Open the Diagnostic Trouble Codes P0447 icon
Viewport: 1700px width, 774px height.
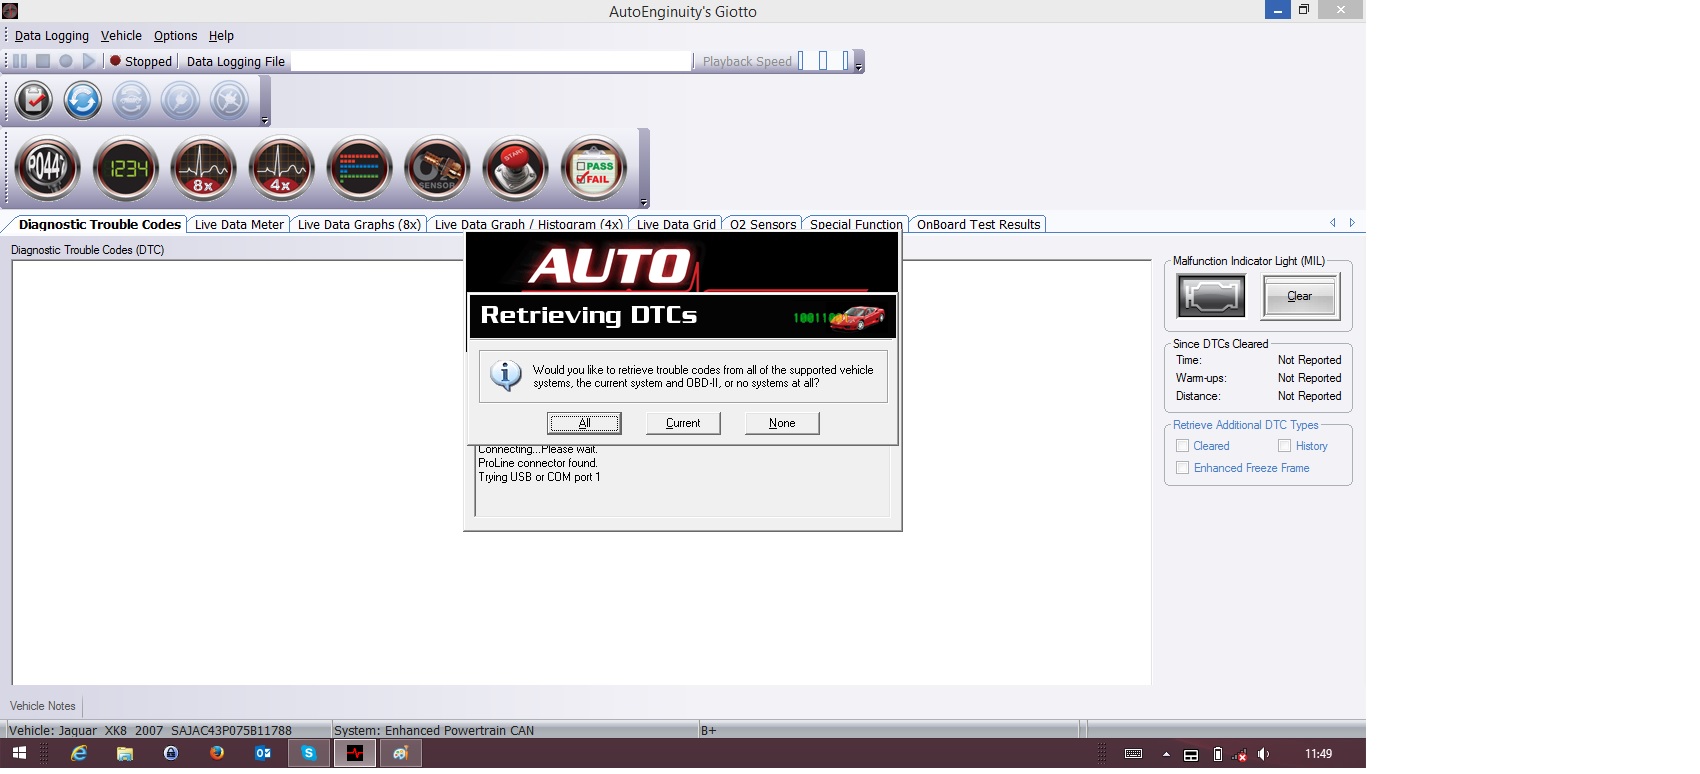point(47,168)
